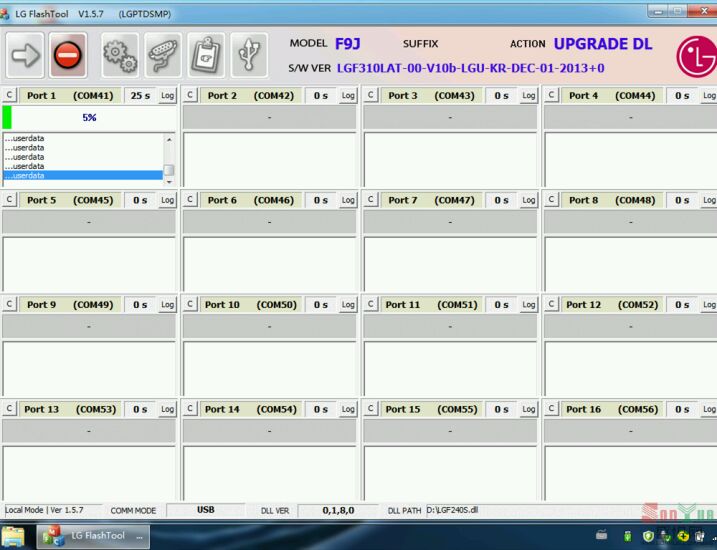717x550 pixels.
Task: Click the C button for Port 1
Action: (x=10, y=95)
